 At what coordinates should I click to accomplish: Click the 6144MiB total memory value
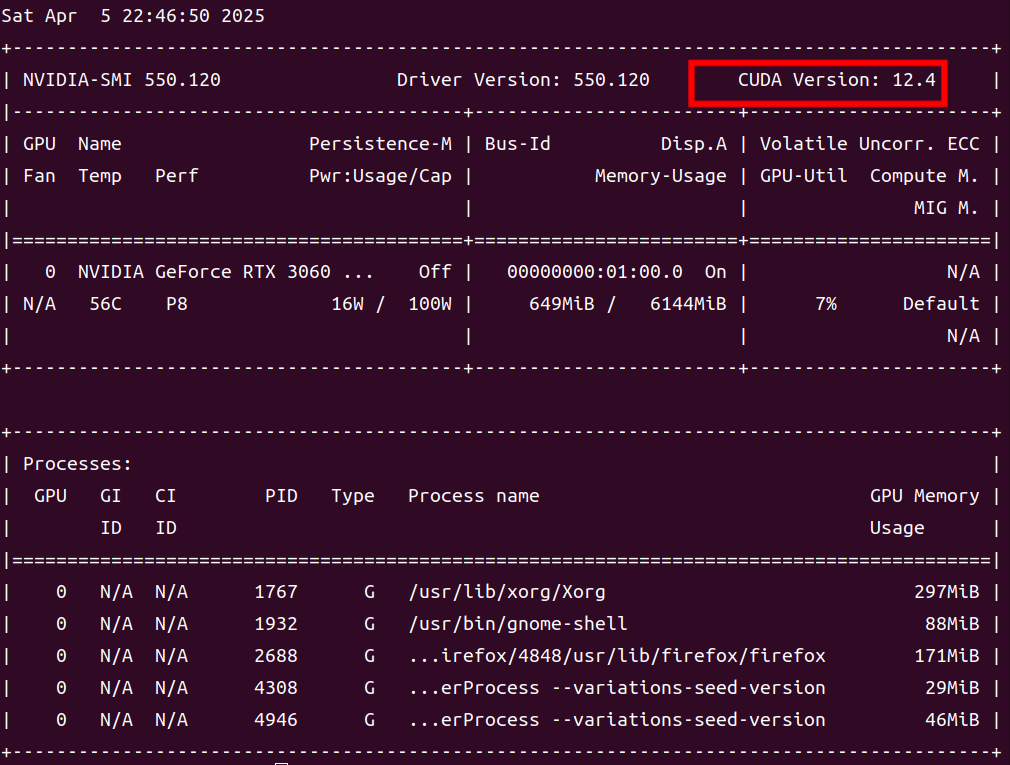688,304
